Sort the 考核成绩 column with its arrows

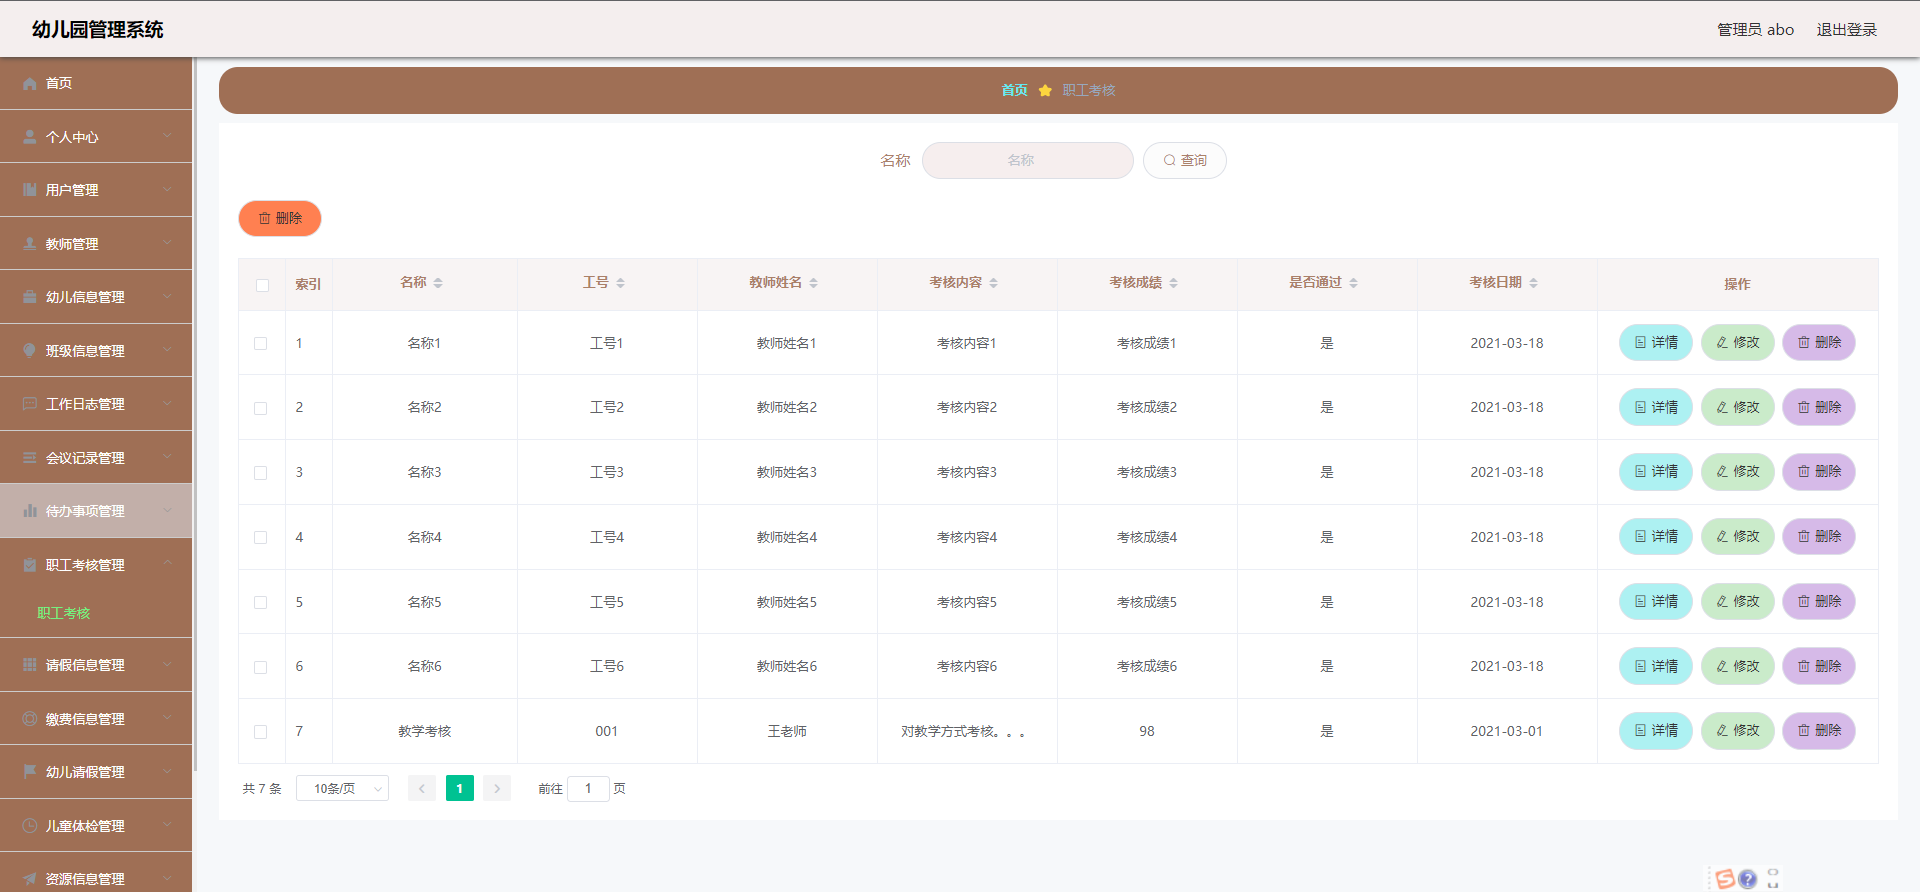coord(1174,283)
